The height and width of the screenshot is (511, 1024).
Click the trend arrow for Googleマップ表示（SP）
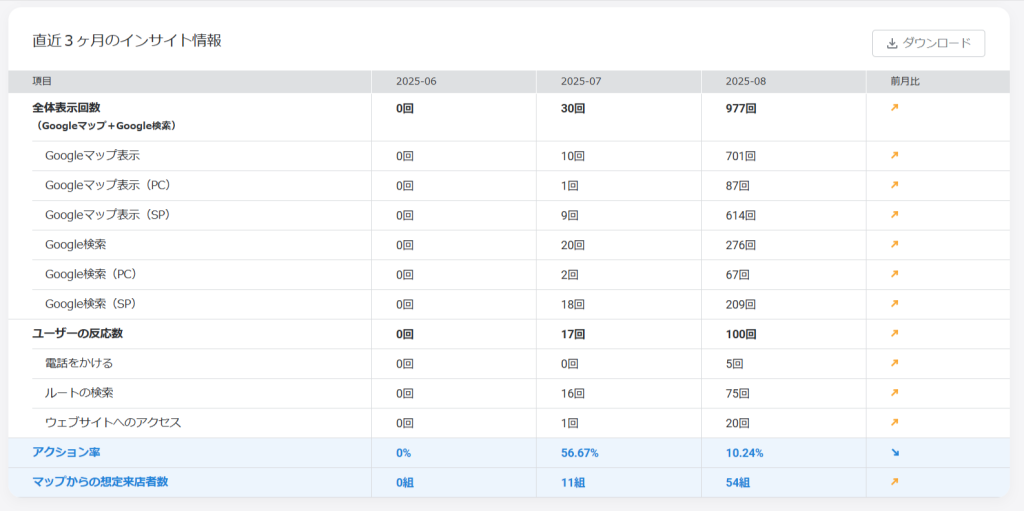pyautogui.click(x=895, y=215)
